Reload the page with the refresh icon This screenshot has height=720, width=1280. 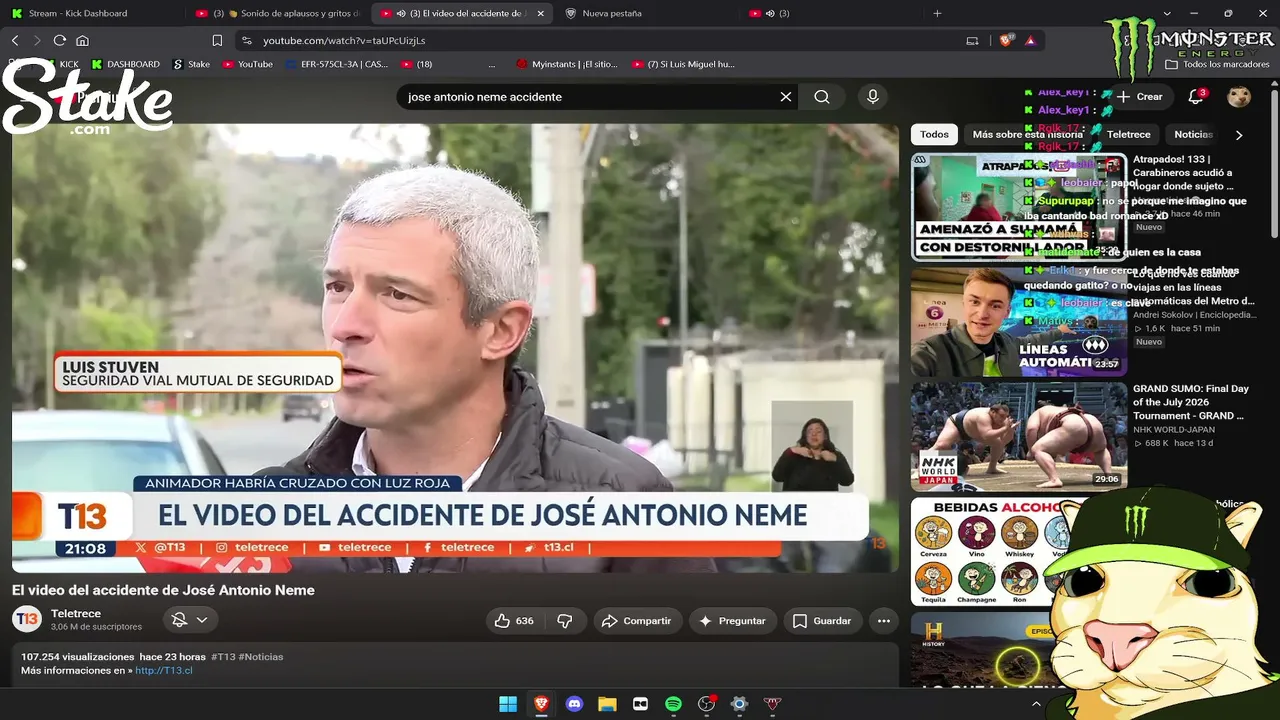(x=60, y=40)
